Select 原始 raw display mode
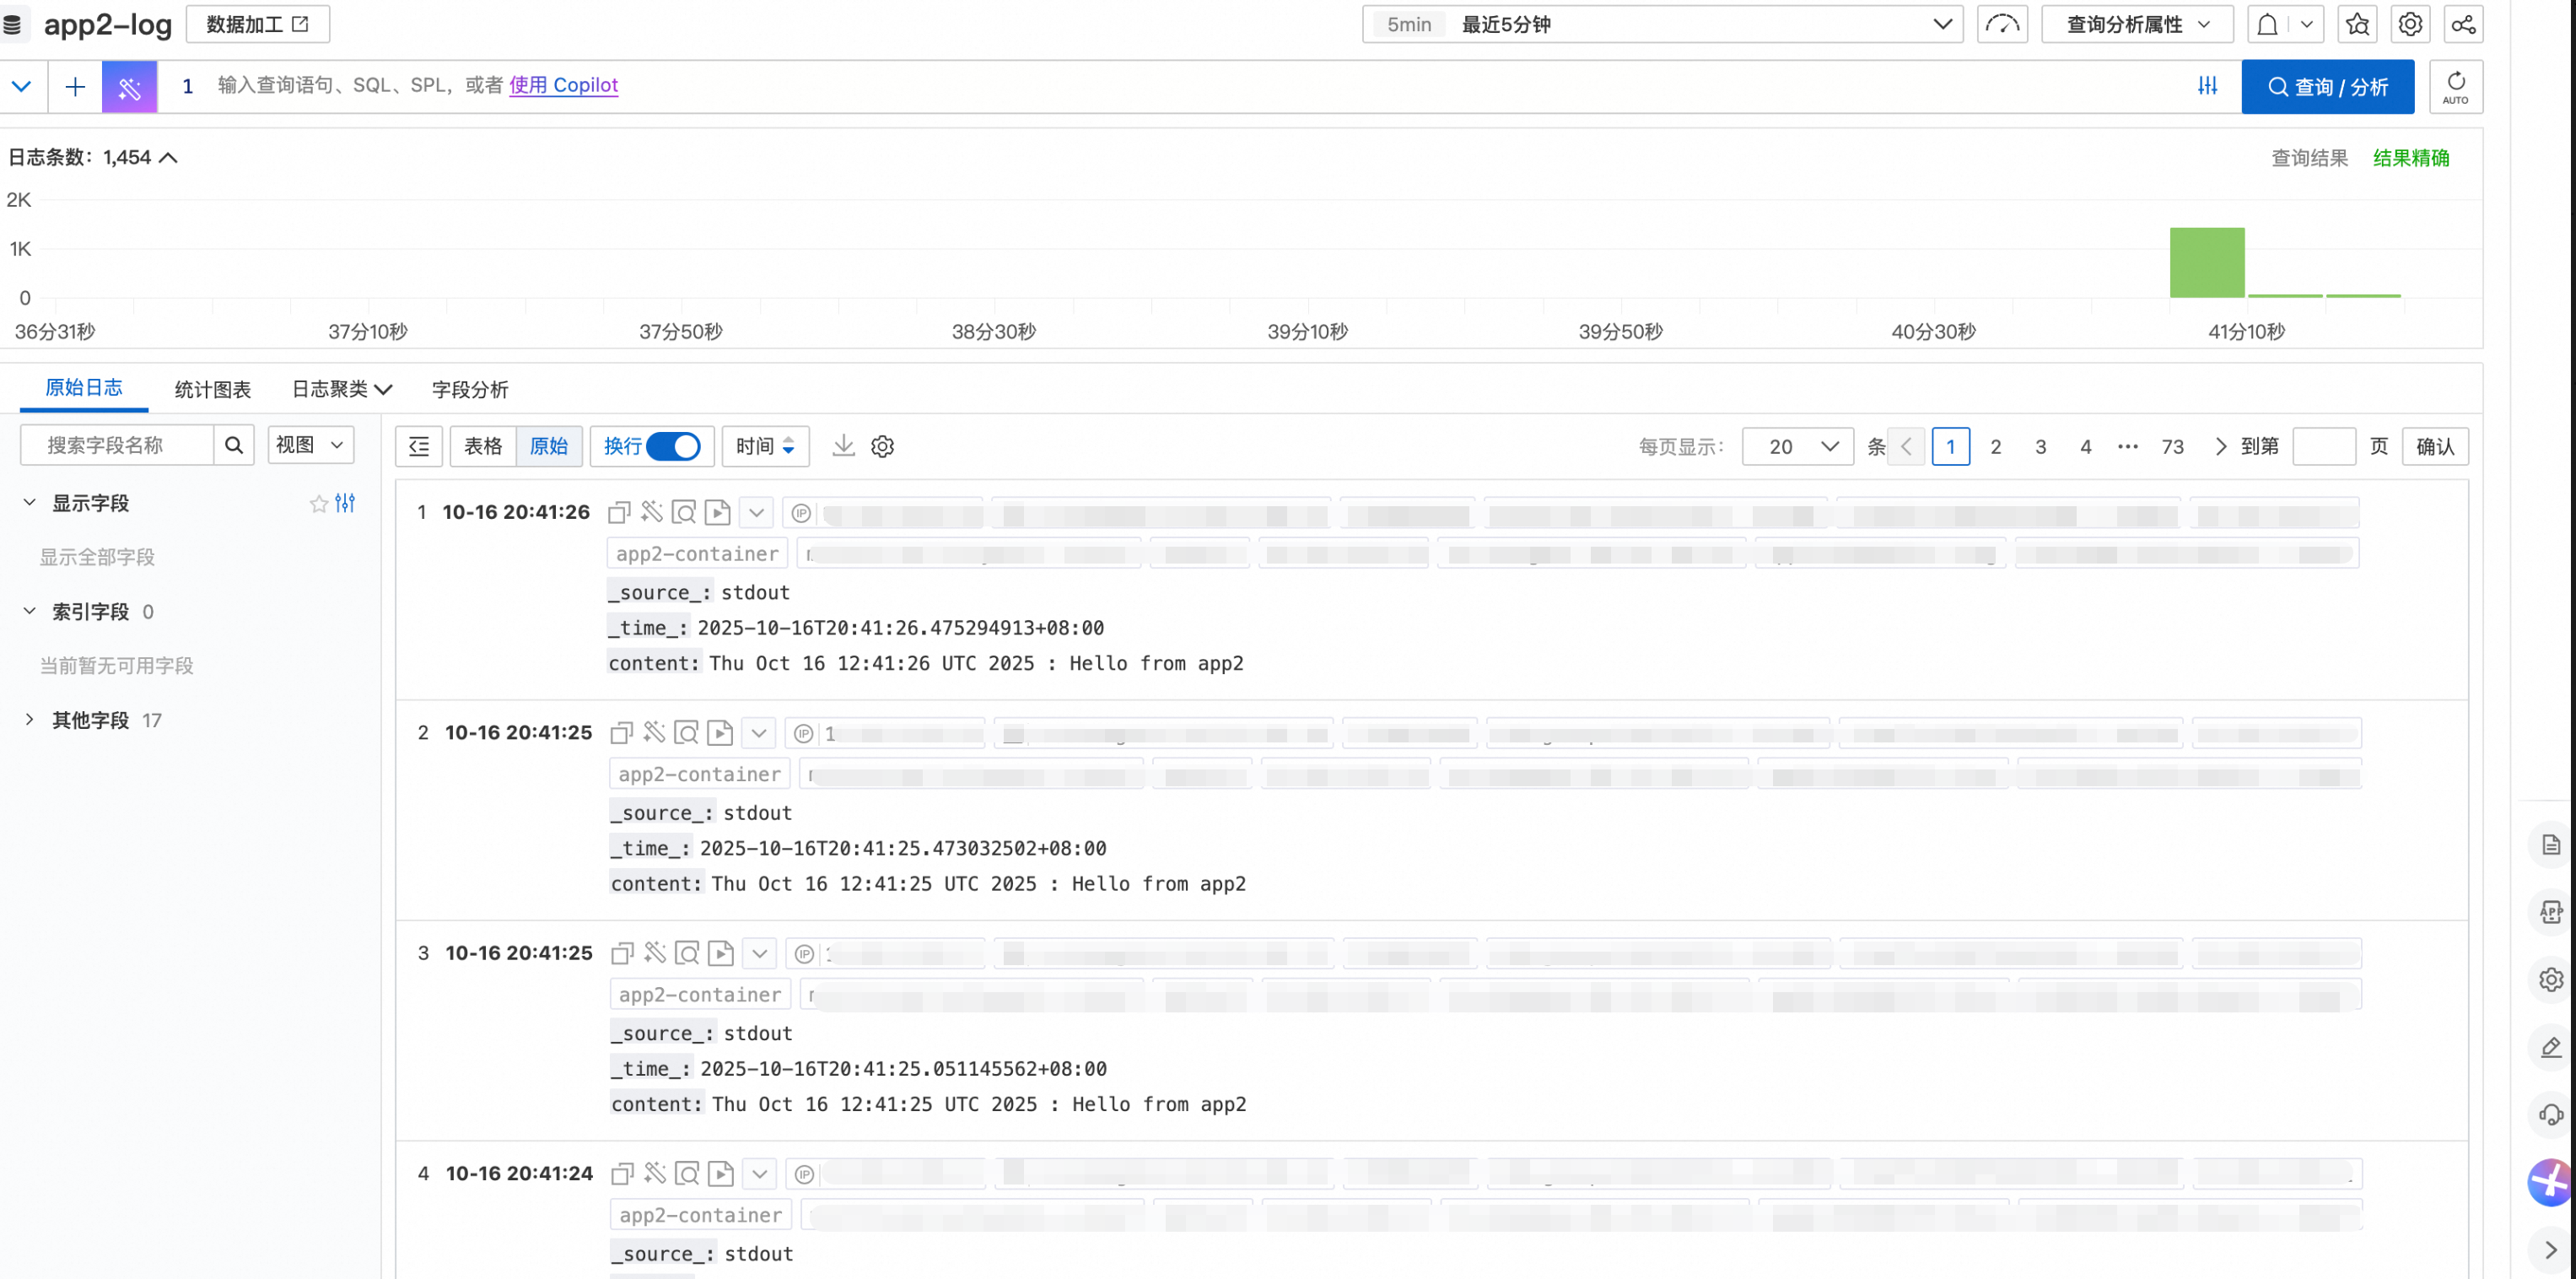Screen dimensions: 2576x1279 (548, 446)
